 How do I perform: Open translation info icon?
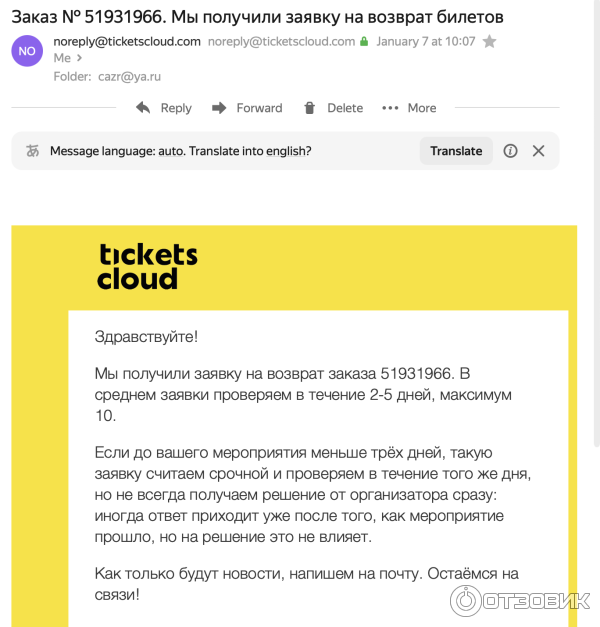click(510, 151)
